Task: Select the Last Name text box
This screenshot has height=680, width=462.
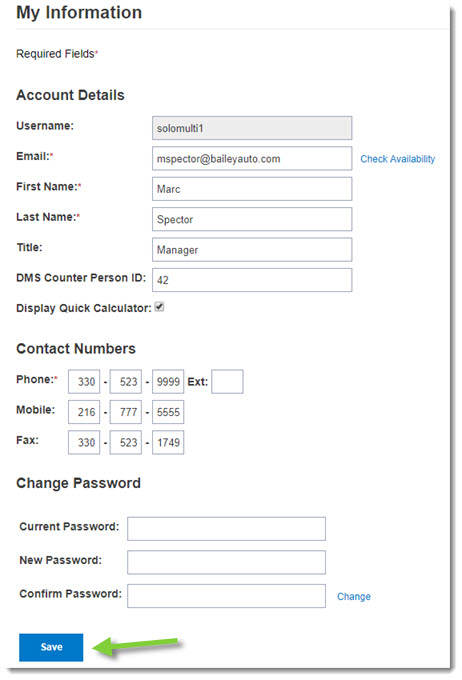Action: pyautogui.click(x=252, y=219)
